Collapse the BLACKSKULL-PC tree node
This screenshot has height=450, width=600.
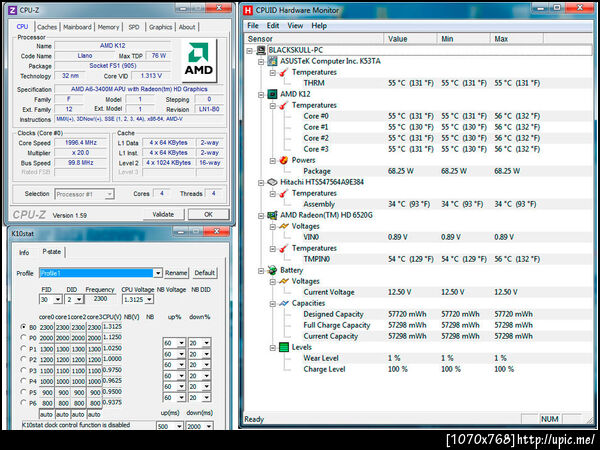[250, 51]
